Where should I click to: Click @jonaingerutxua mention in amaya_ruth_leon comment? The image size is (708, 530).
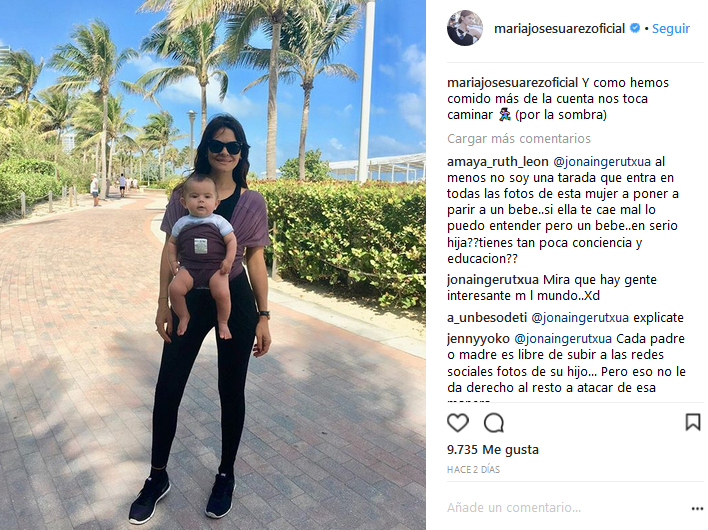click(602, 162)
